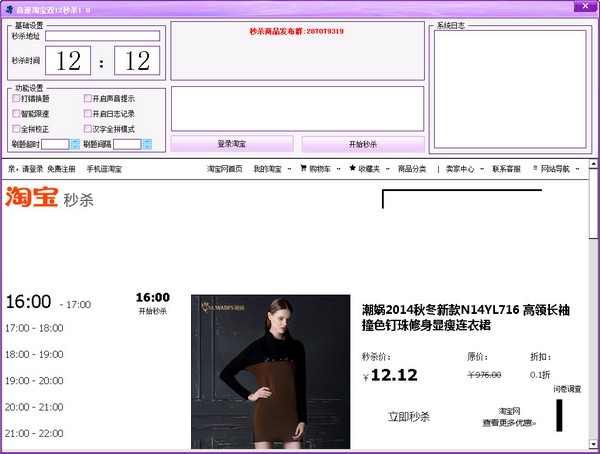
Task: Click the list icon beside 网站导航
Action: point(535,168)
